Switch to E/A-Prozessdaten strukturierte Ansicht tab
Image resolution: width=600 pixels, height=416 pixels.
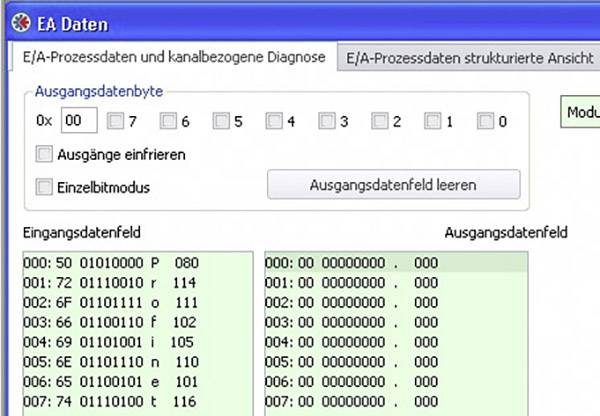[466, 58]
